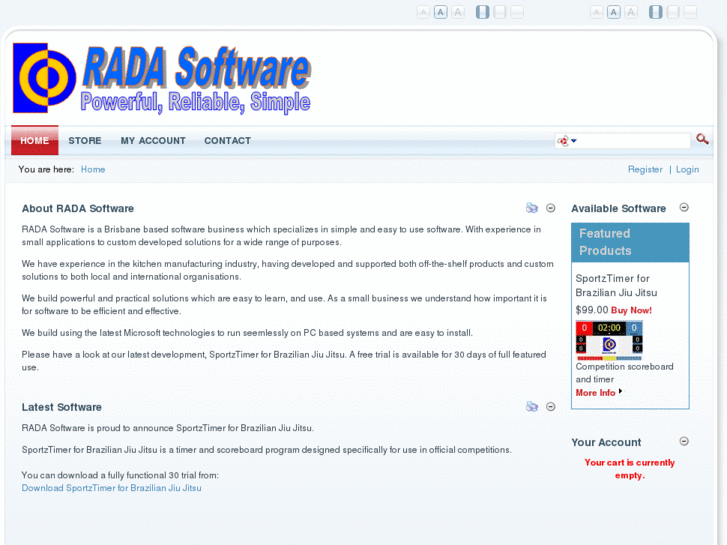Select middle layout width icon in the right toolbar group
727x545 pixels.
click(673, 12)
